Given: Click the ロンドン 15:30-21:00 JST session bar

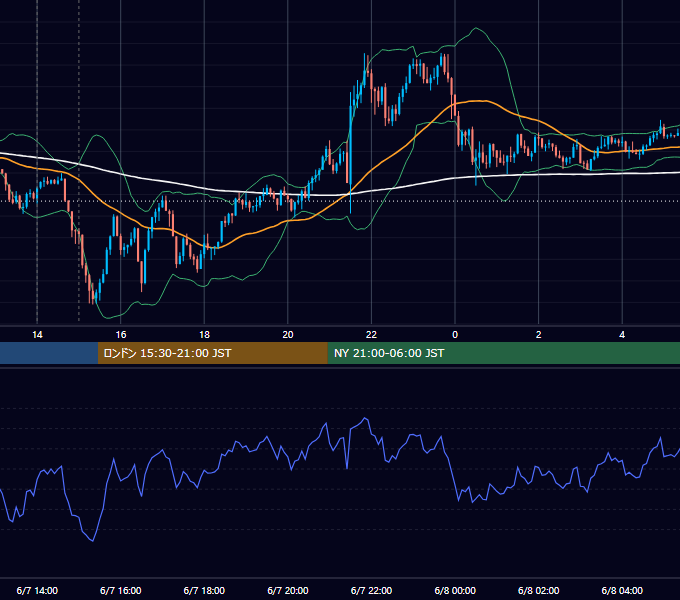Looking at the screenshot, I should tap(212, 353).
